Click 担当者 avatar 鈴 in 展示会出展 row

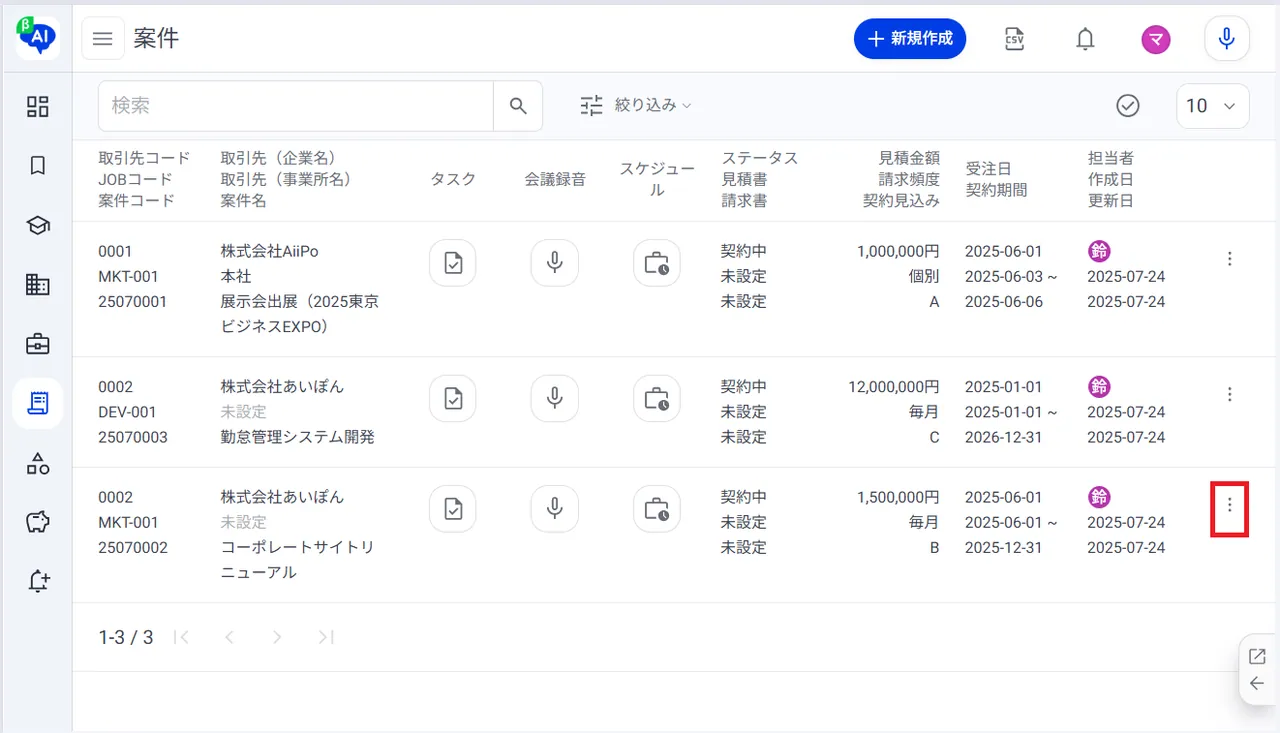[x=1099, y=251]
